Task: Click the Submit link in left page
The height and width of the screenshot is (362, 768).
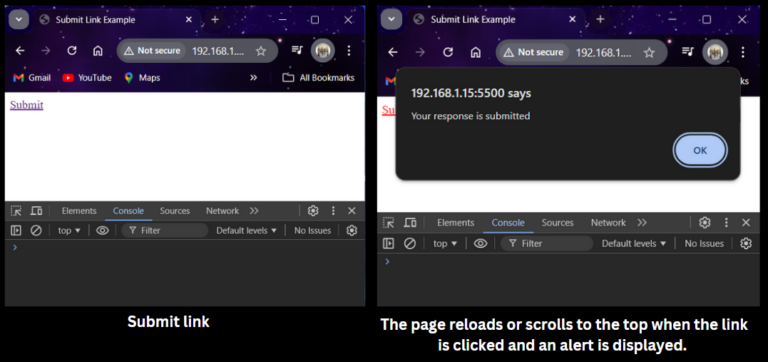Action: pos(26,105)
